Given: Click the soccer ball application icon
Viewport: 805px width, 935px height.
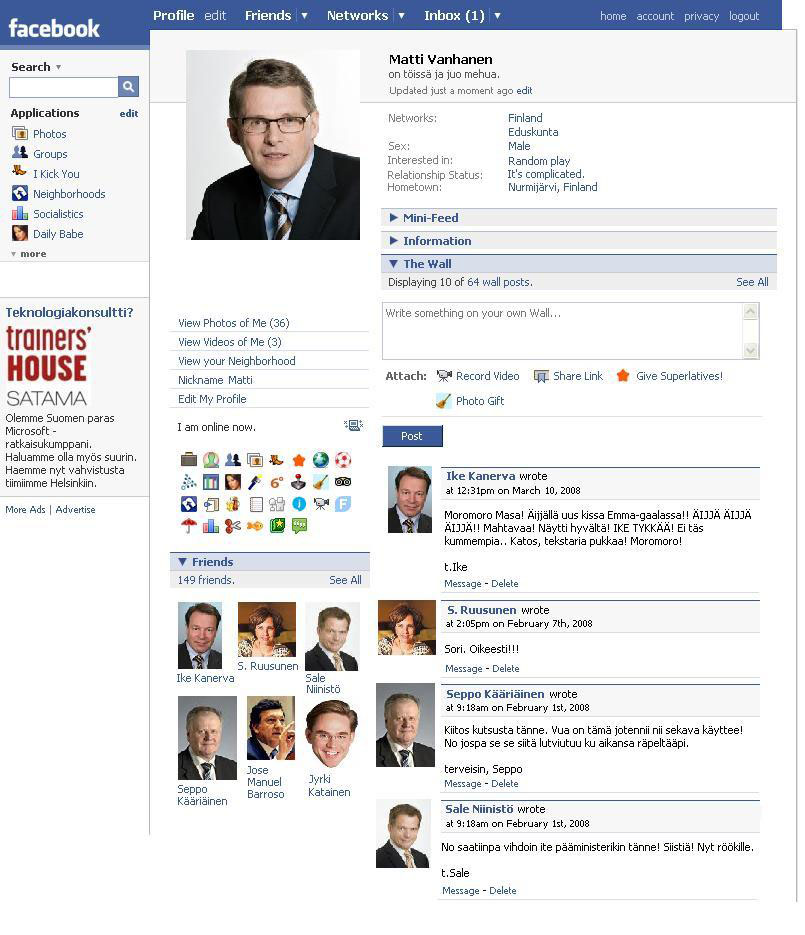Looking at the screenshot, I should 343,460.
